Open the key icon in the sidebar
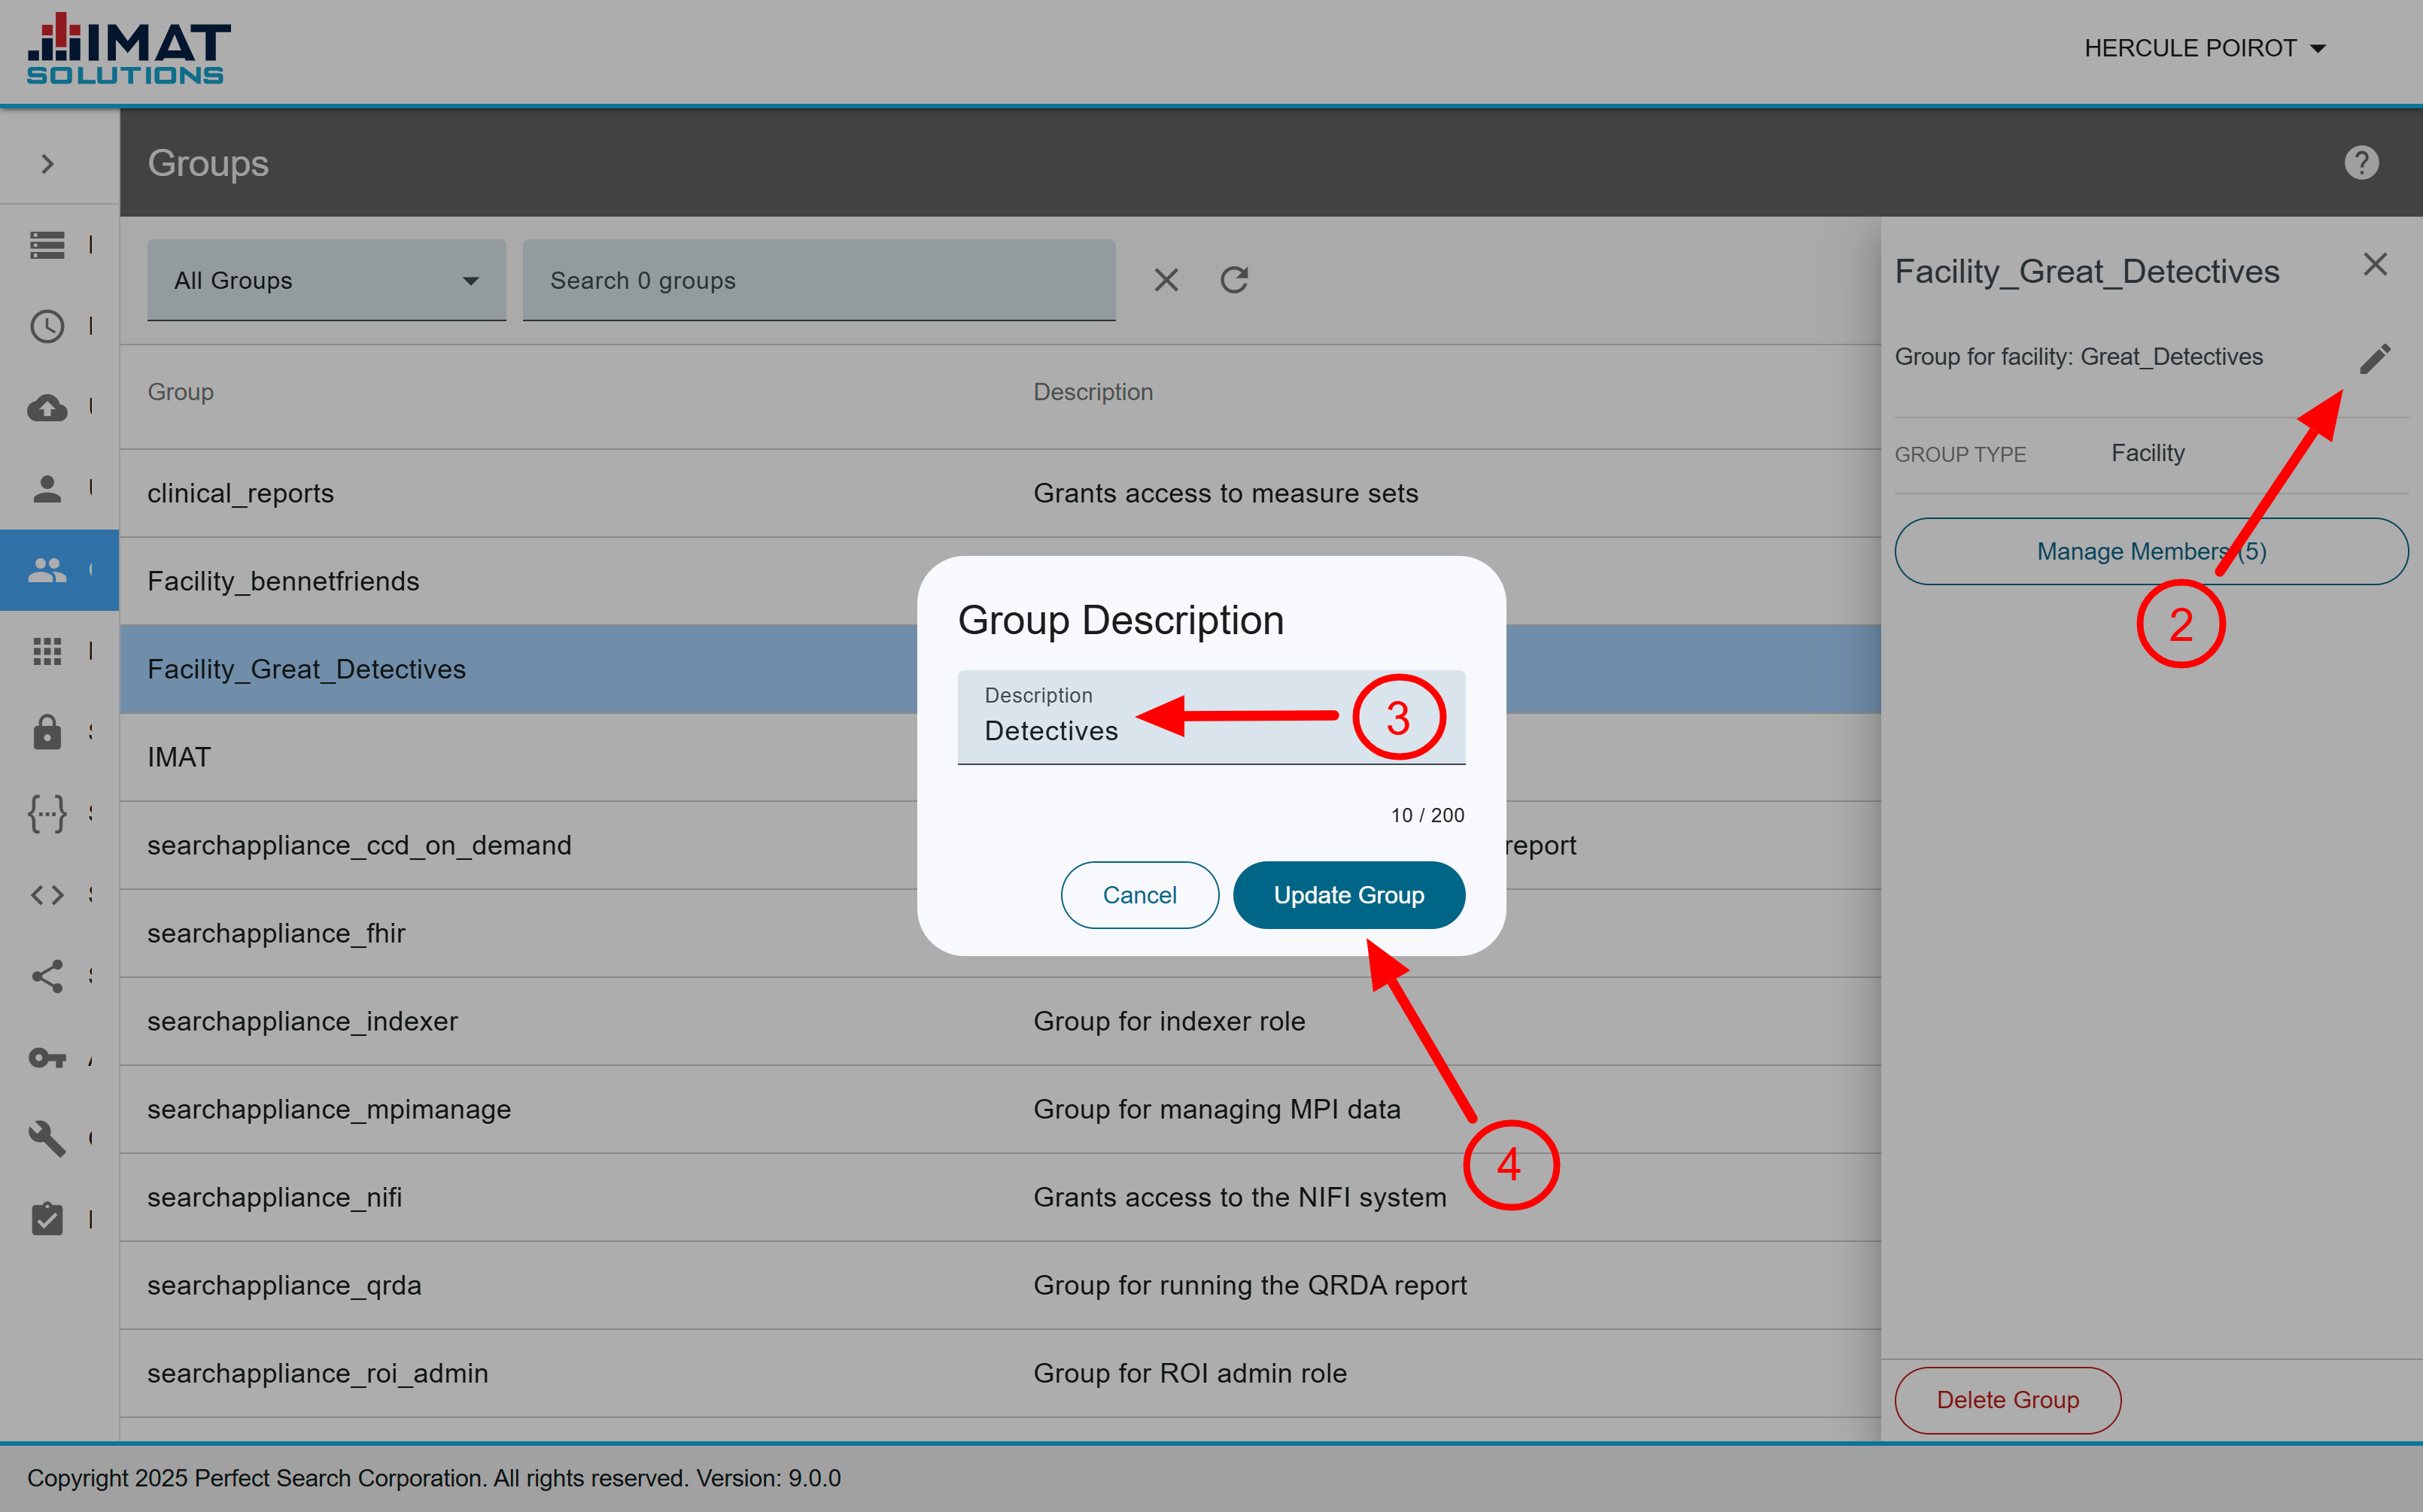 tap(47, 1058)
